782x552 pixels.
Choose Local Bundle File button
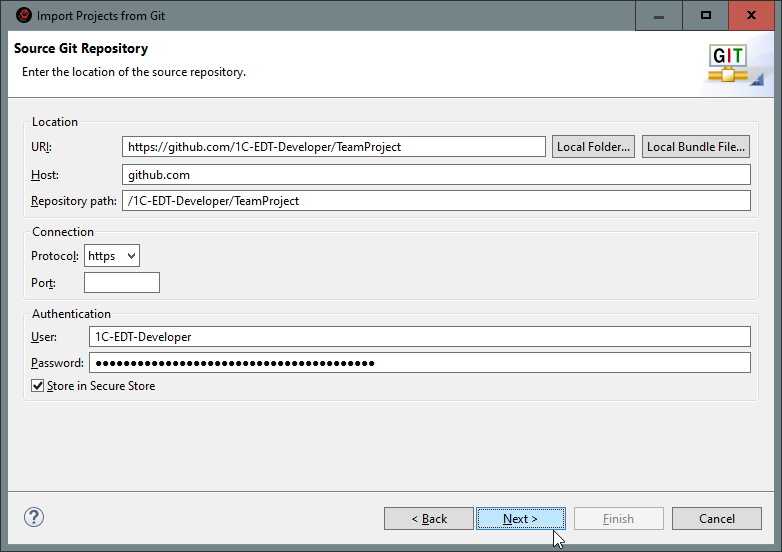pos(696,147)
